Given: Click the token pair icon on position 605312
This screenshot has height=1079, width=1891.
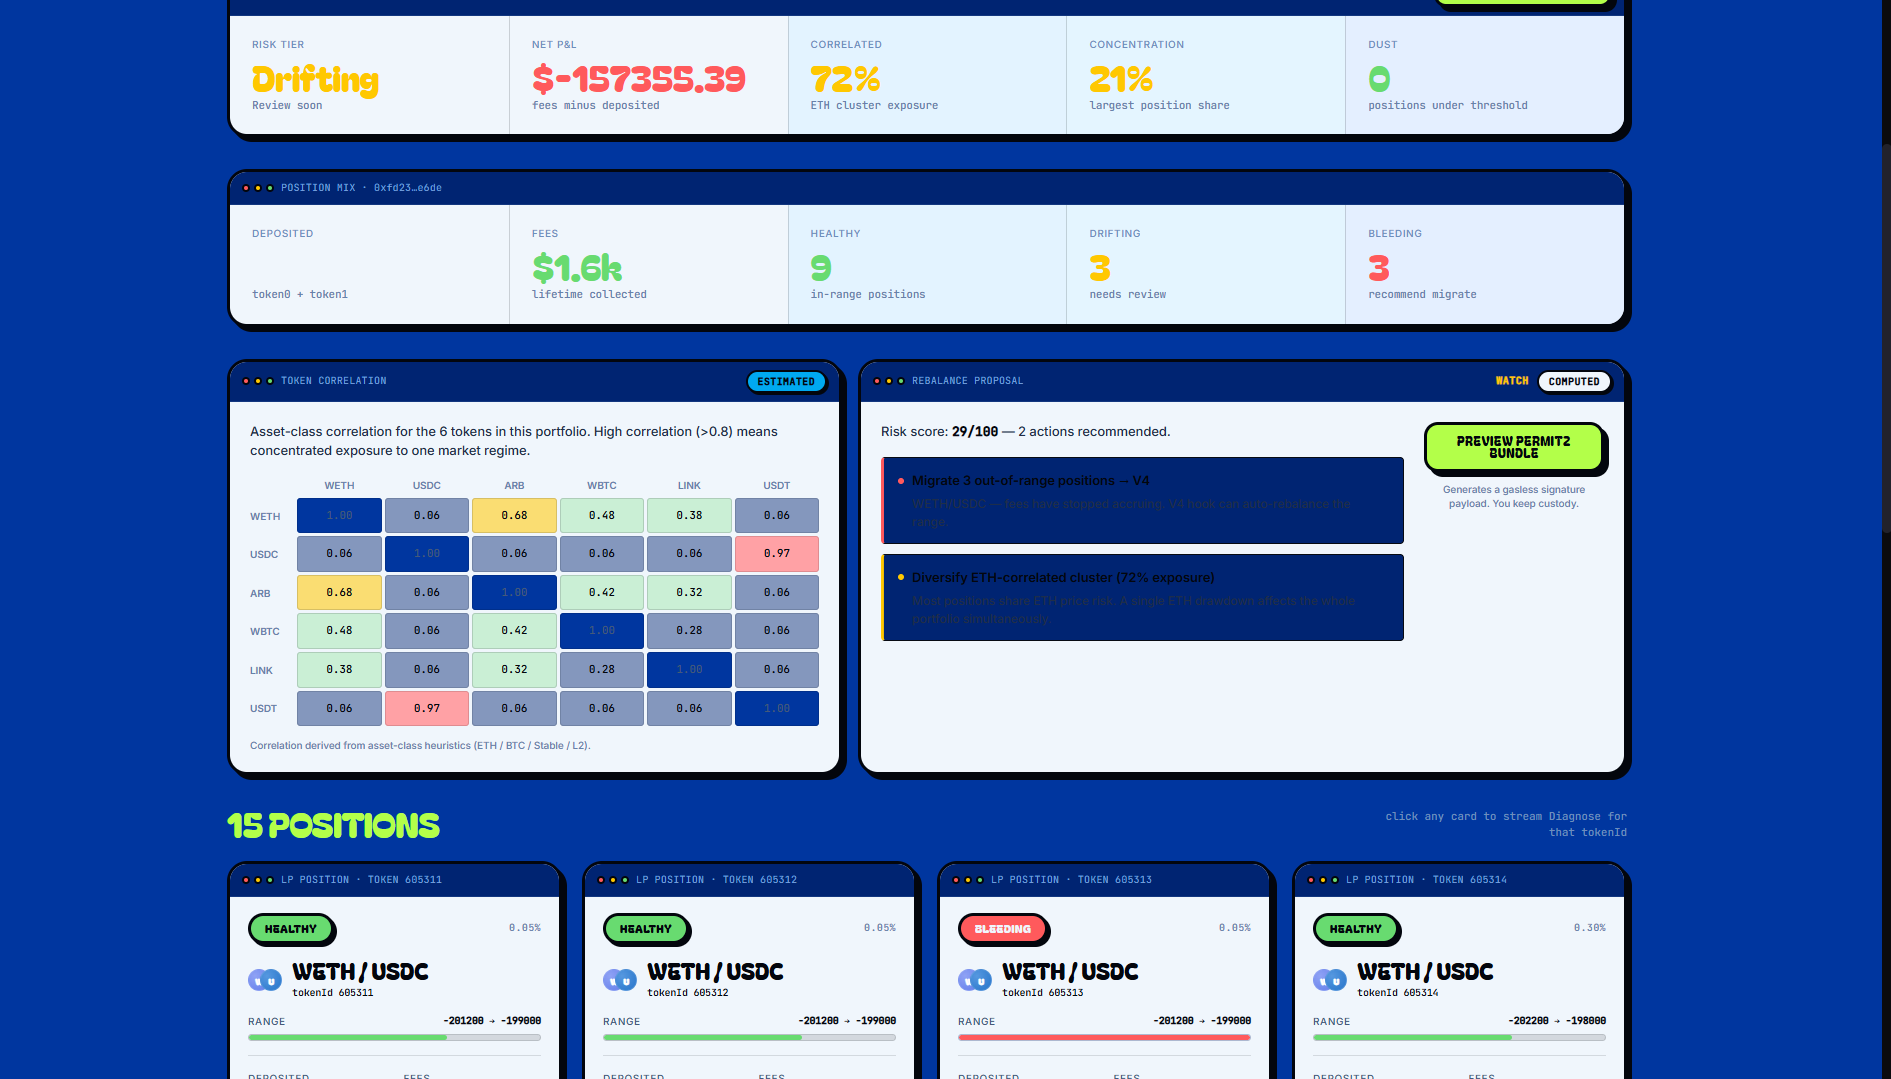Looking at the screenshot, I should (620, 980).
